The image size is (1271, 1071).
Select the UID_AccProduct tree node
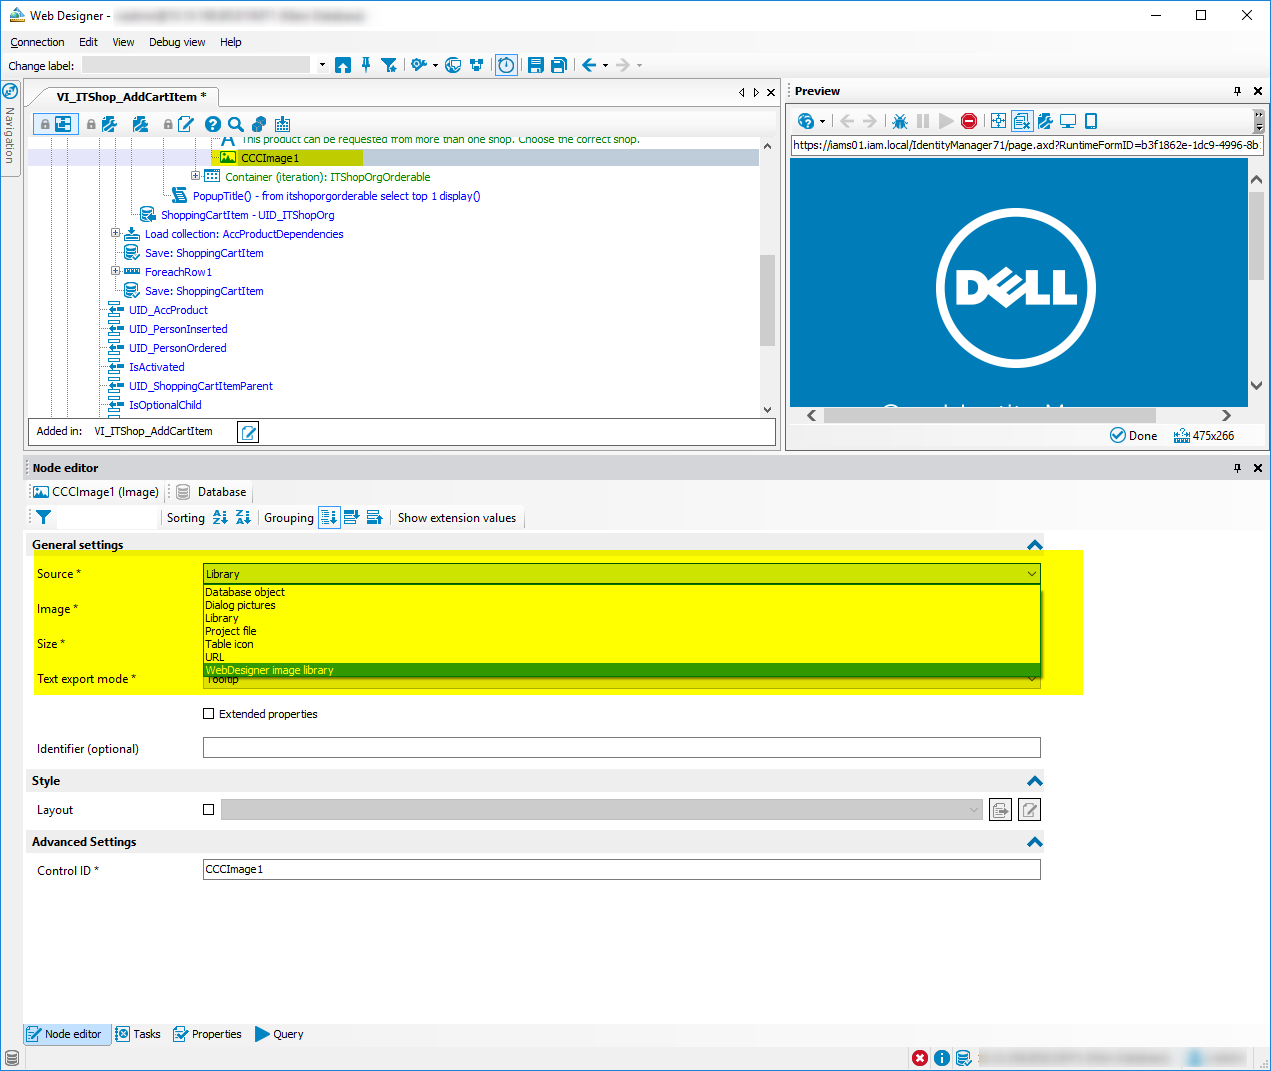coord(168,310)
